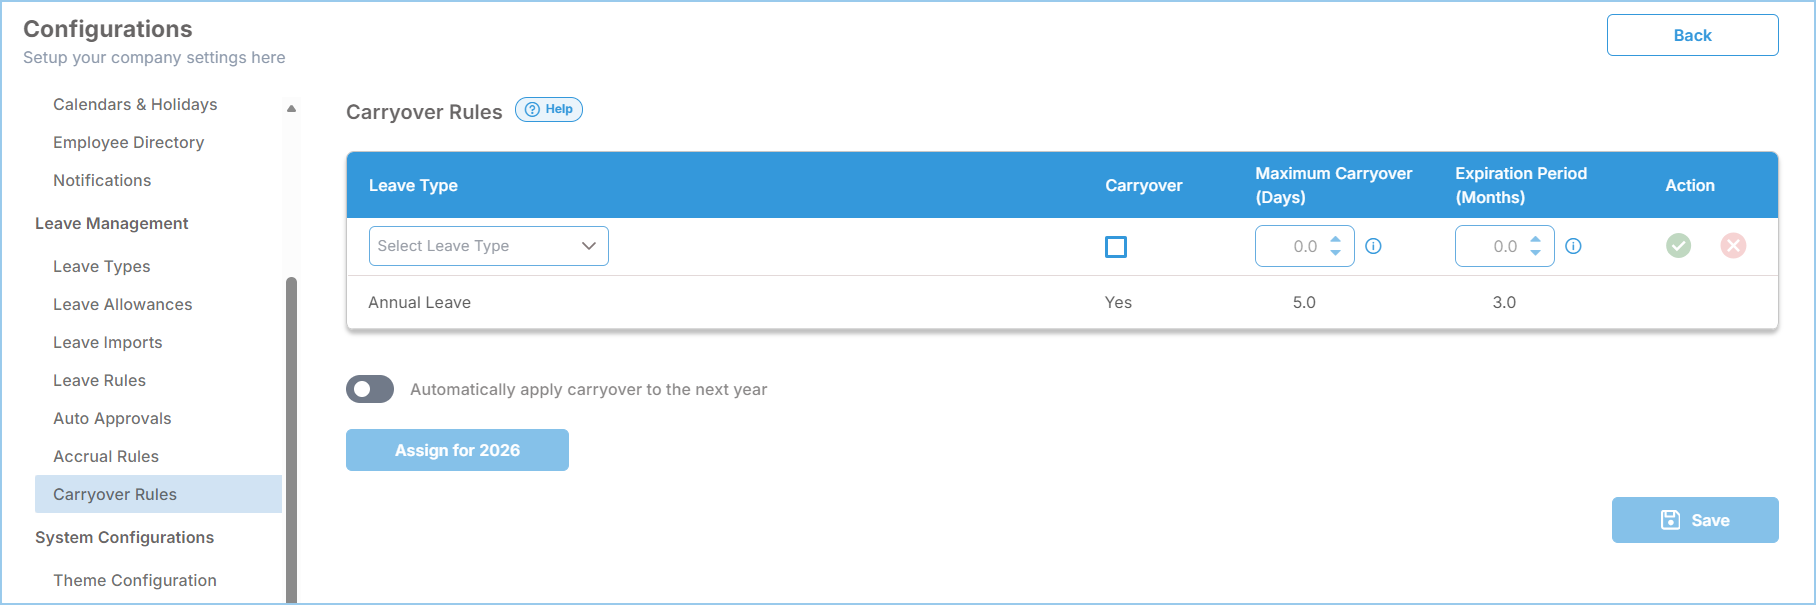Click the red cancel X icon
This screenshot has width=1816, height=605.
point(1733,245)
